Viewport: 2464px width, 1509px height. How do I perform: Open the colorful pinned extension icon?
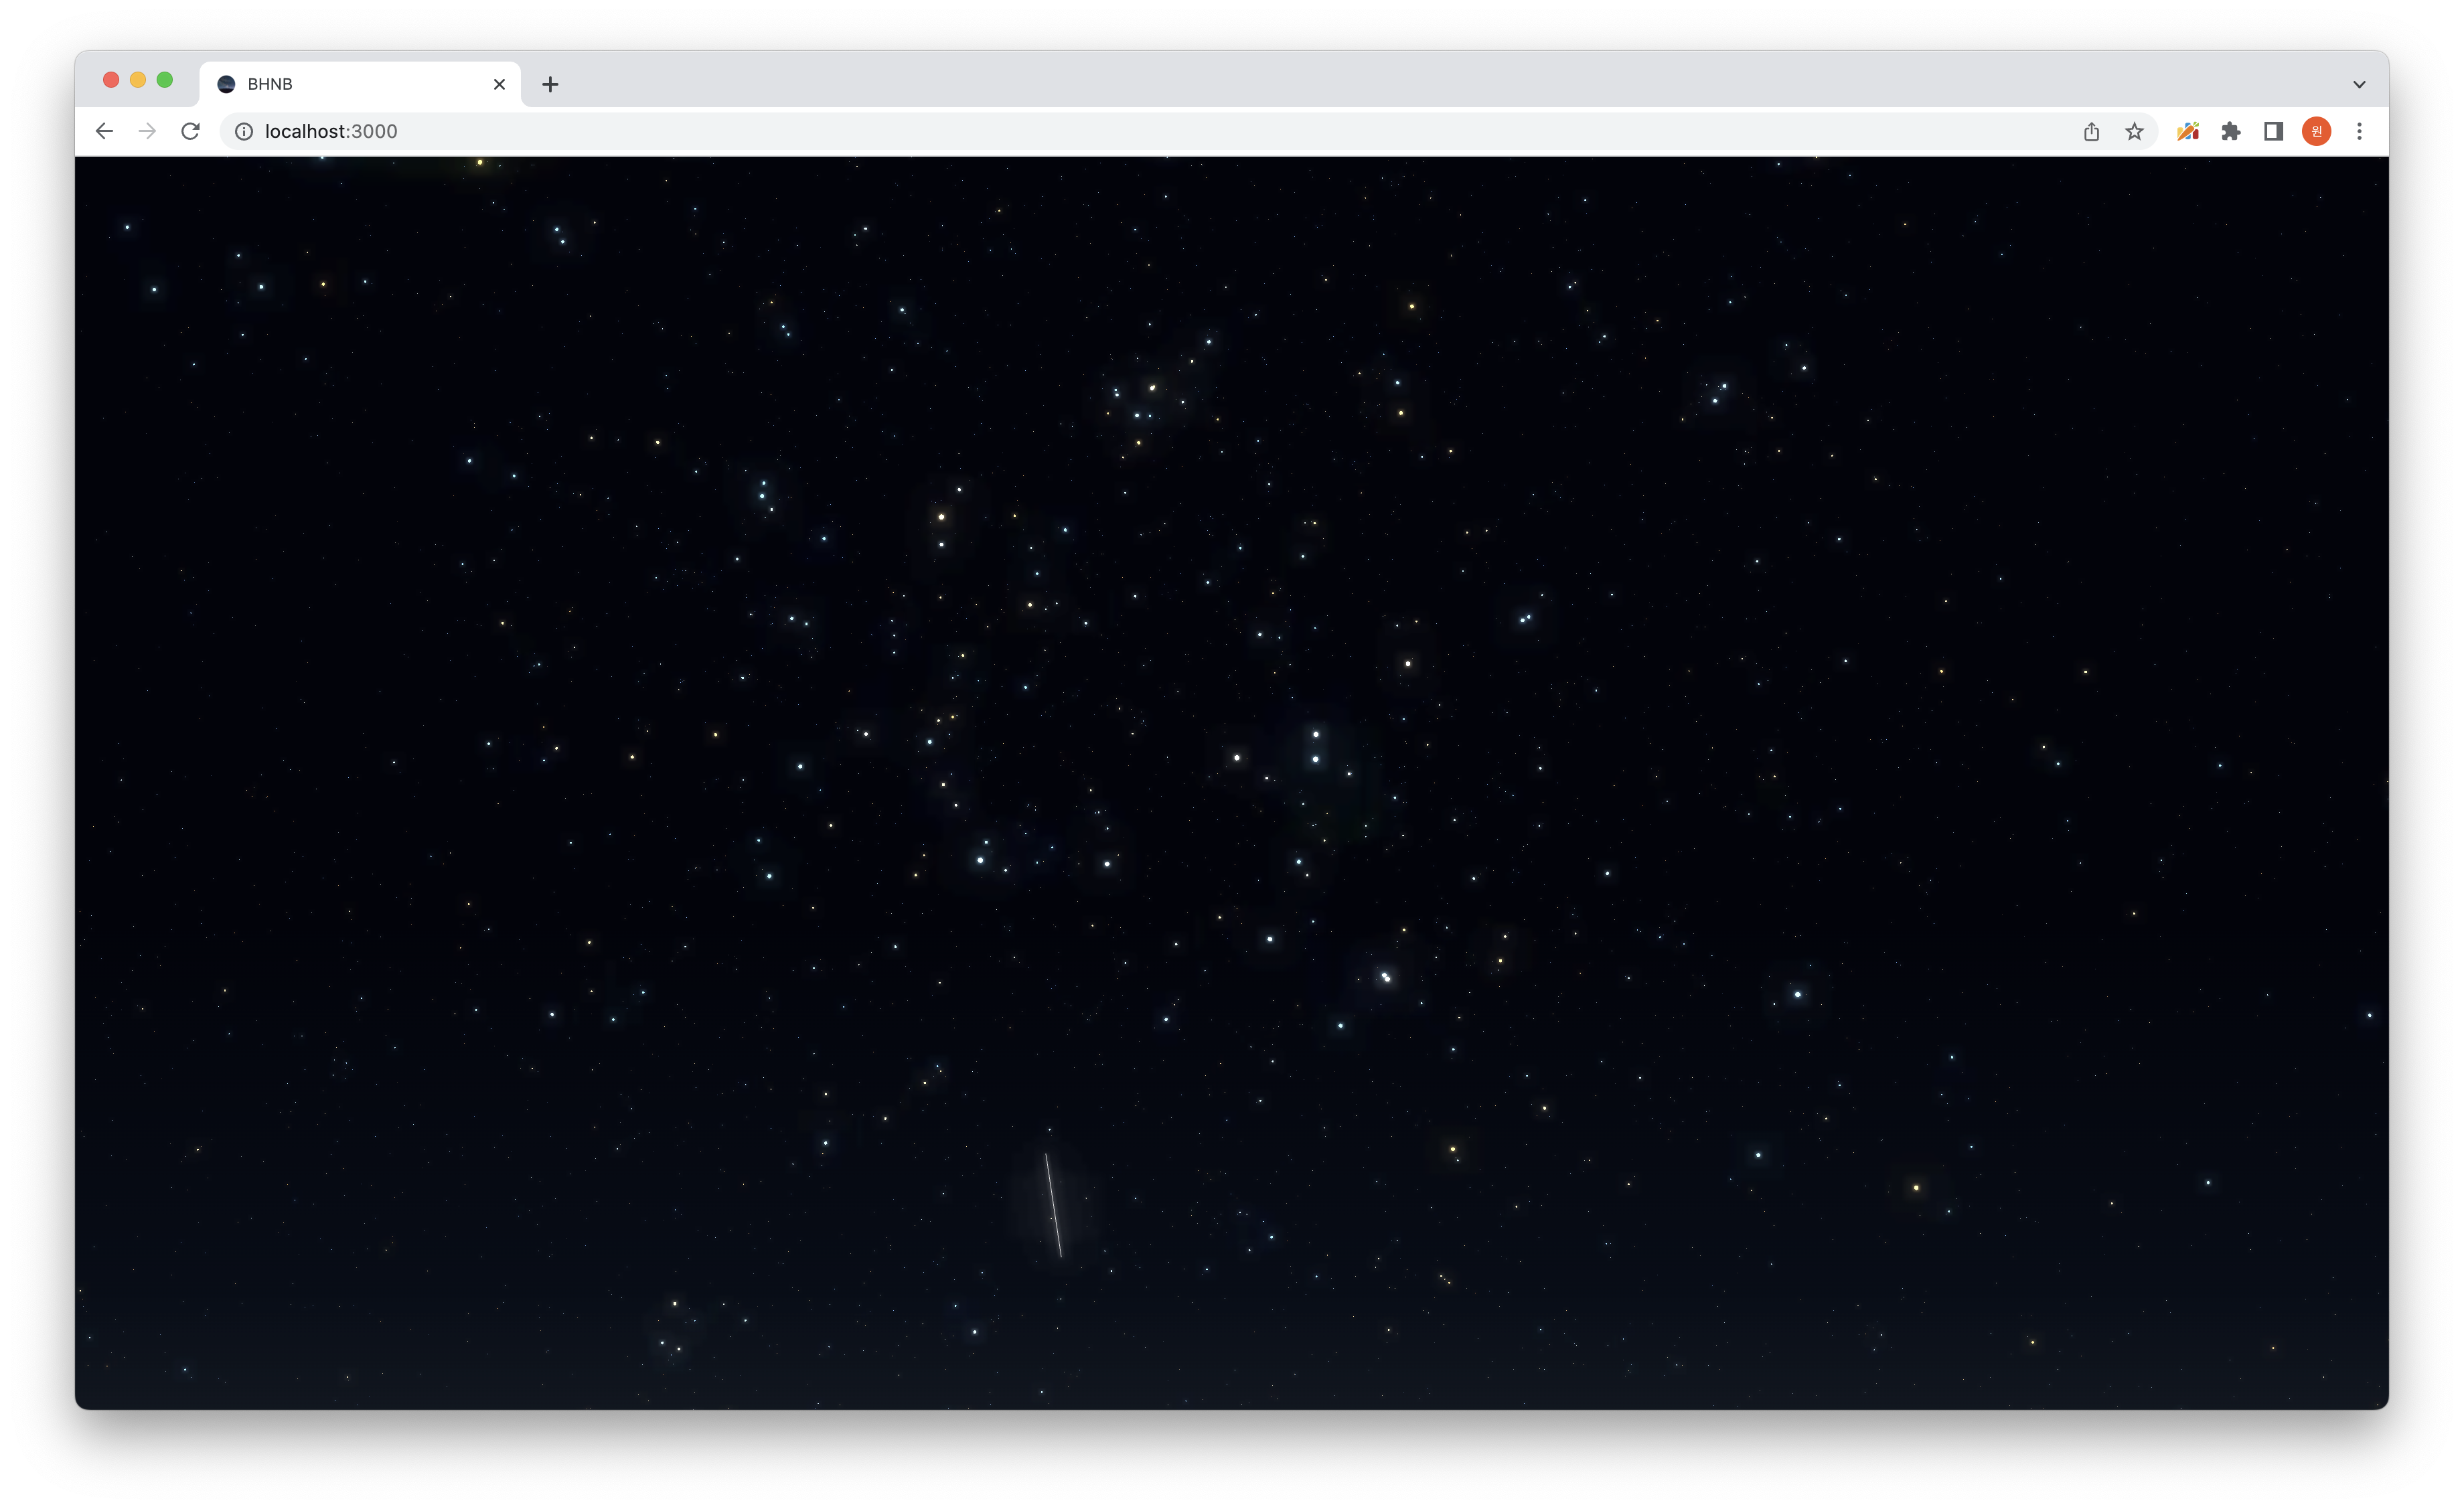click(x=2187, y=131)
